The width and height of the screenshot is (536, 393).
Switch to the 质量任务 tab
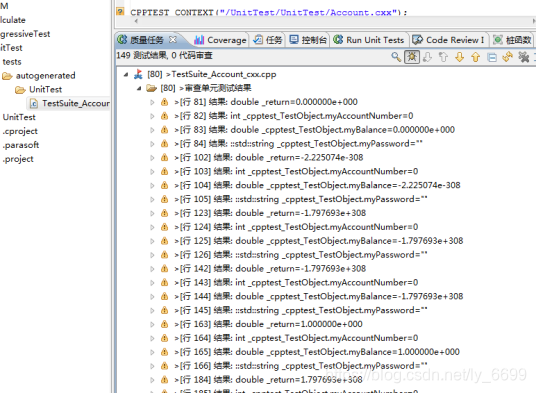pyautogui.click(x=147, y=40)
